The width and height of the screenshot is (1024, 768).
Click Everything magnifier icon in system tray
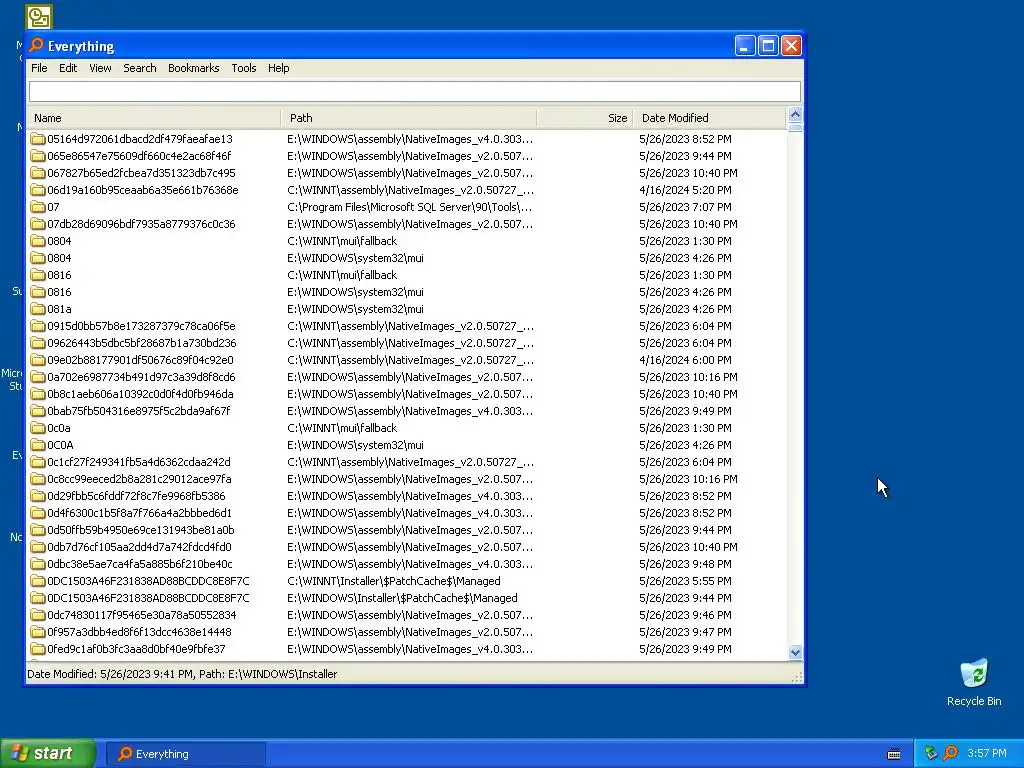(951, 753)
